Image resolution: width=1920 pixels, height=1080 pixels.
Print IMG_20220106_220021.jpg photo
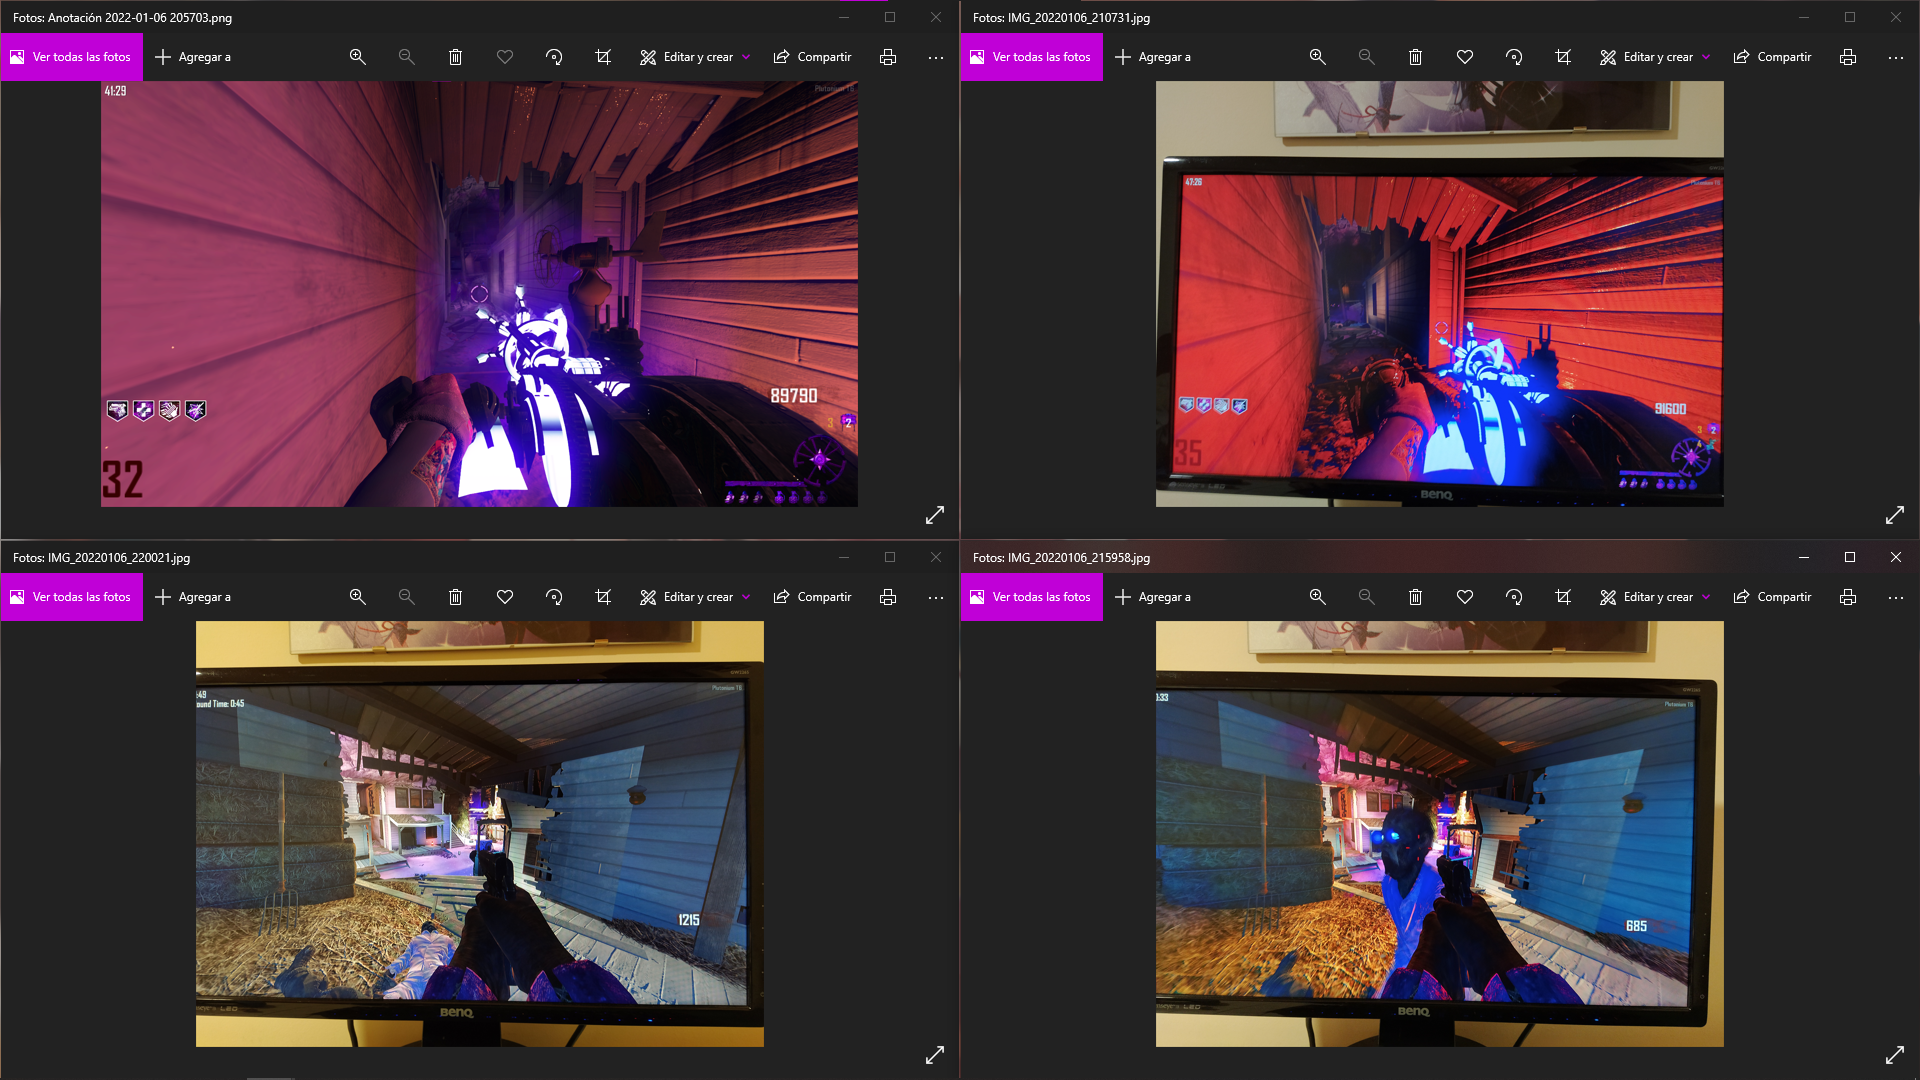[x=888, y=597]
